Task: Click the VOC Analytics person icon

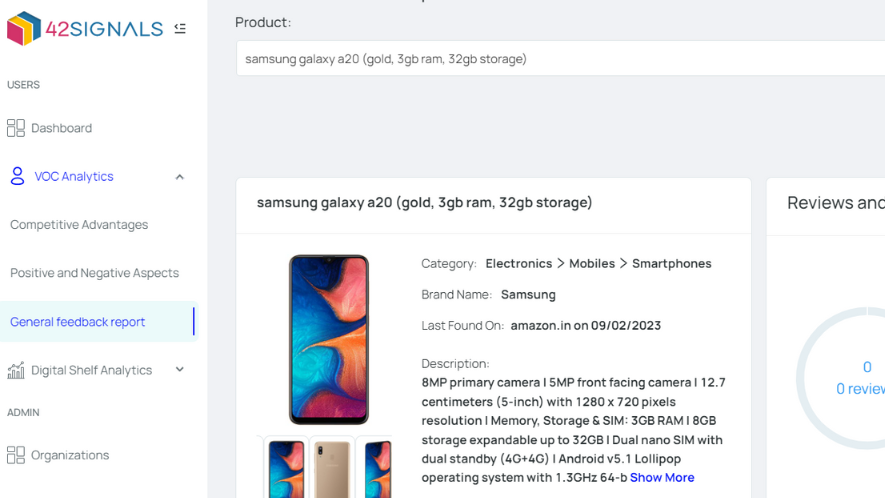Action: coord(17,176)
